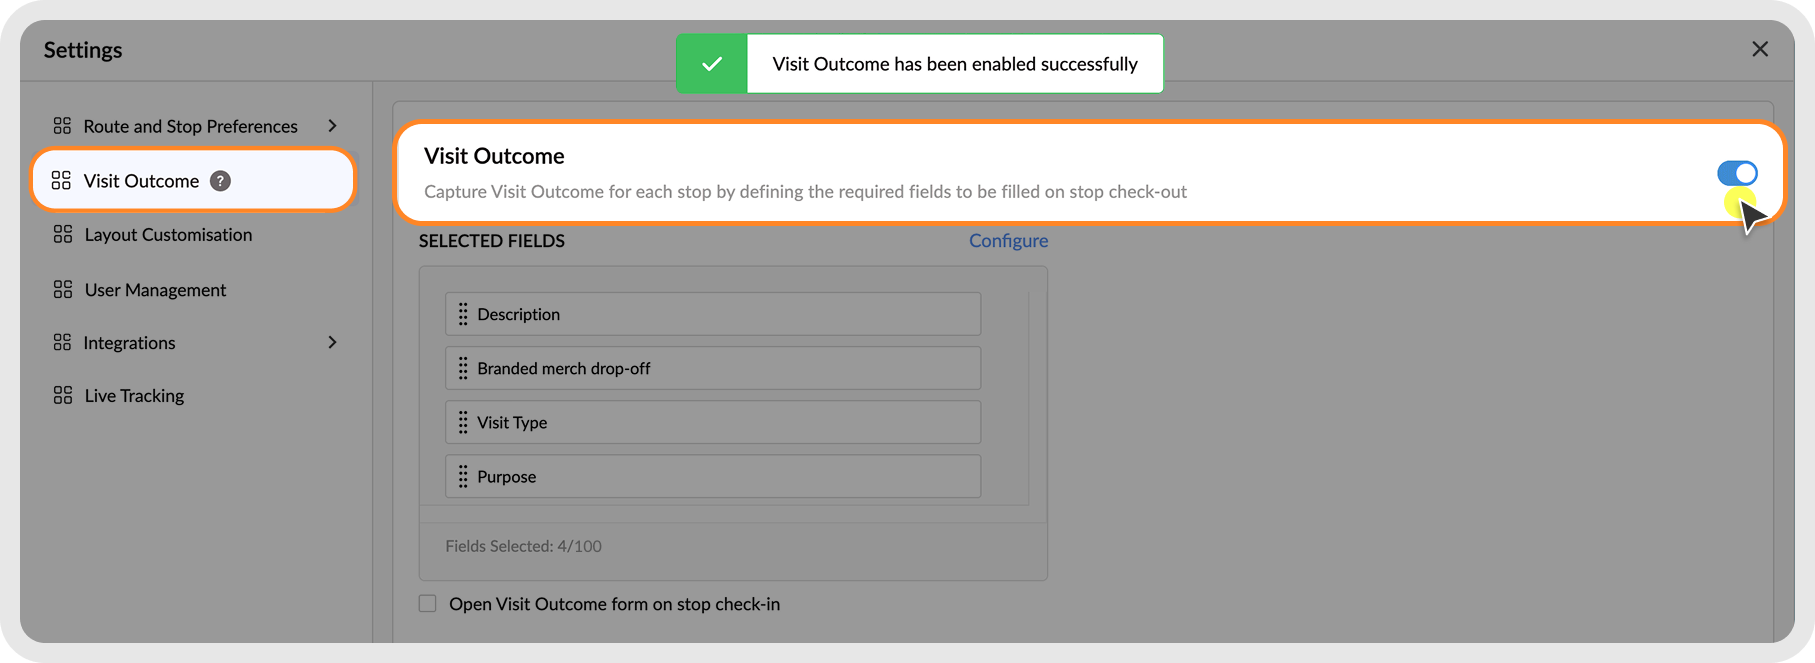Viewport: 1815px width, 663px height.
Task: Close the Settings dialog
Action: [1760, 49]
